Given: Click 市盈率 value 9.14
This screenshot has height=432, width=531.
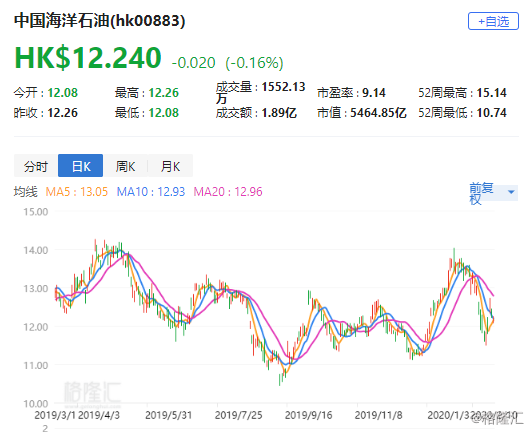Looking at the screenshot, I should (374, 92).
